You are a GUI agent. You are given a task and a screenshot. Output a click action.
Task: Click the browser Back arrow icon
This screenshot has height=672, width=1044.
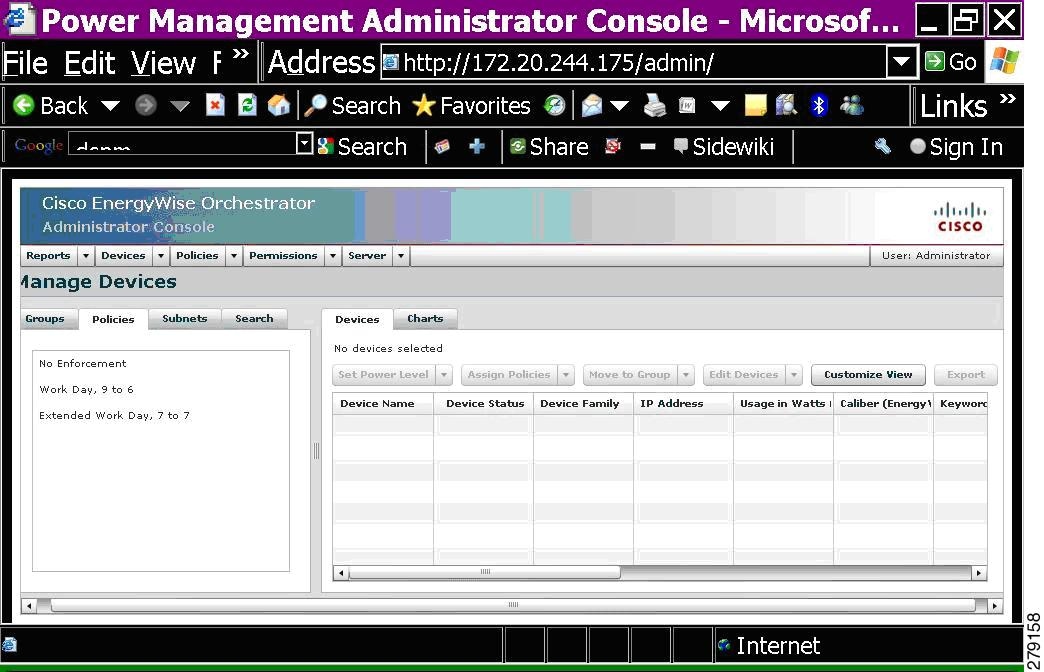click(24, 105)
